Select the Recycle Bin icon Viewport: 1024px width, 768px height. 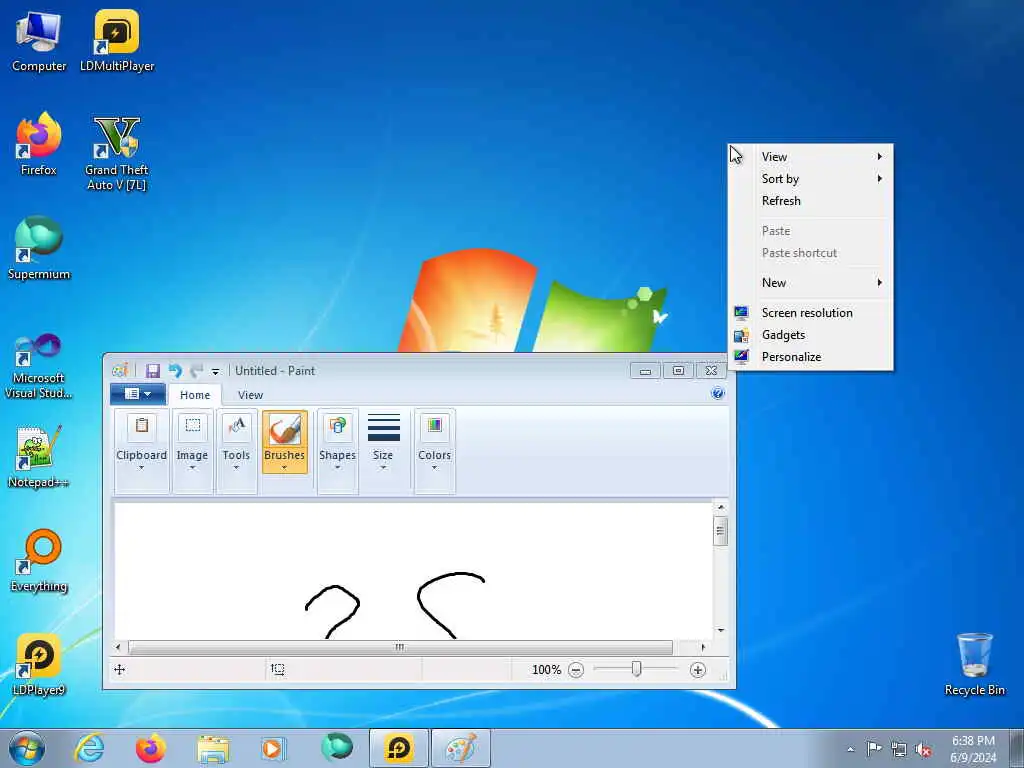point(974,664)
